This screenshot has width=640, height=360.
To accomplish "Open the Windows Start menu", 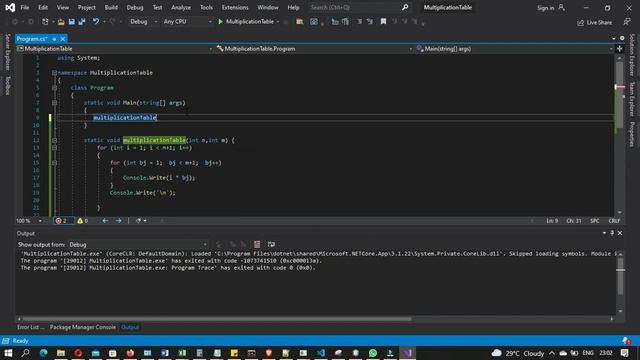I will (8, 353).
